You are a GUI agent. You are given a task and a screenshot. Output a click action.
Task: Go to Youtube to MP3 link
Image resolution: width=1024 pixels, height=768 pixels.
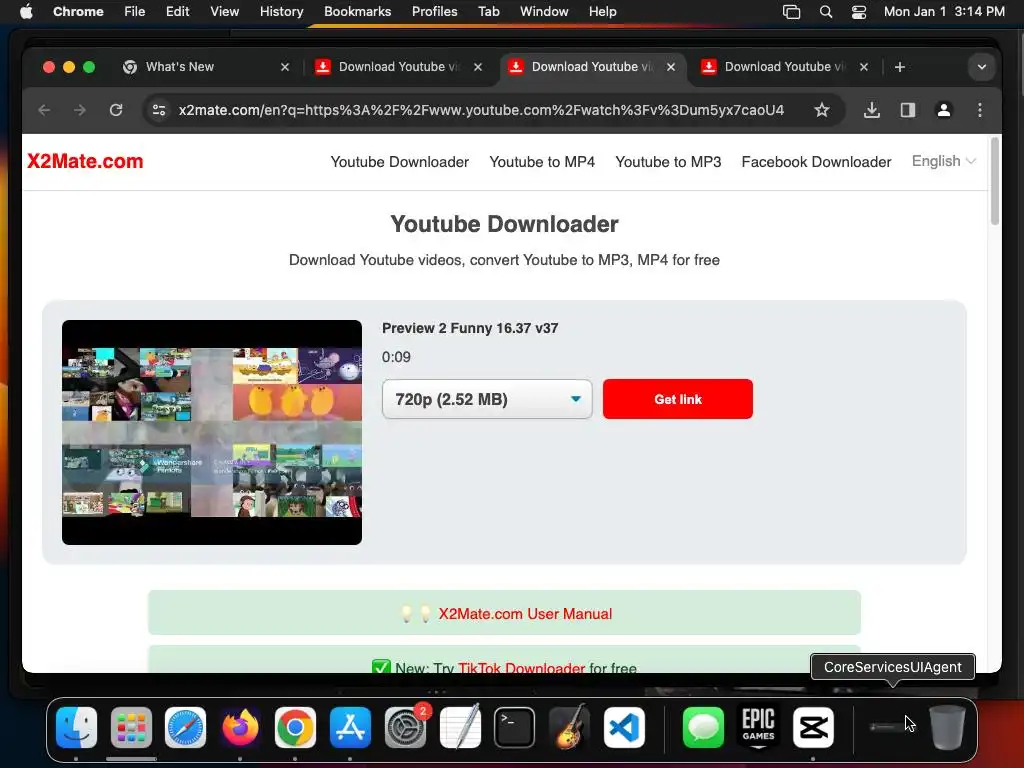(668, 162)
